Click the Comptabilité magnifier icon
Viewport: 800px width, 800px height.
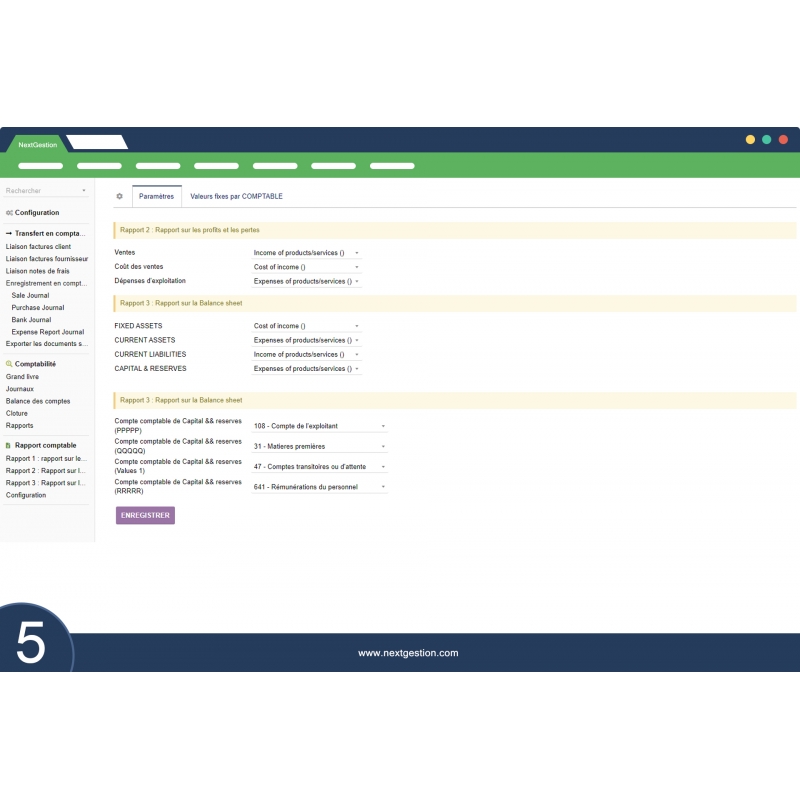(x=9, y=364)
